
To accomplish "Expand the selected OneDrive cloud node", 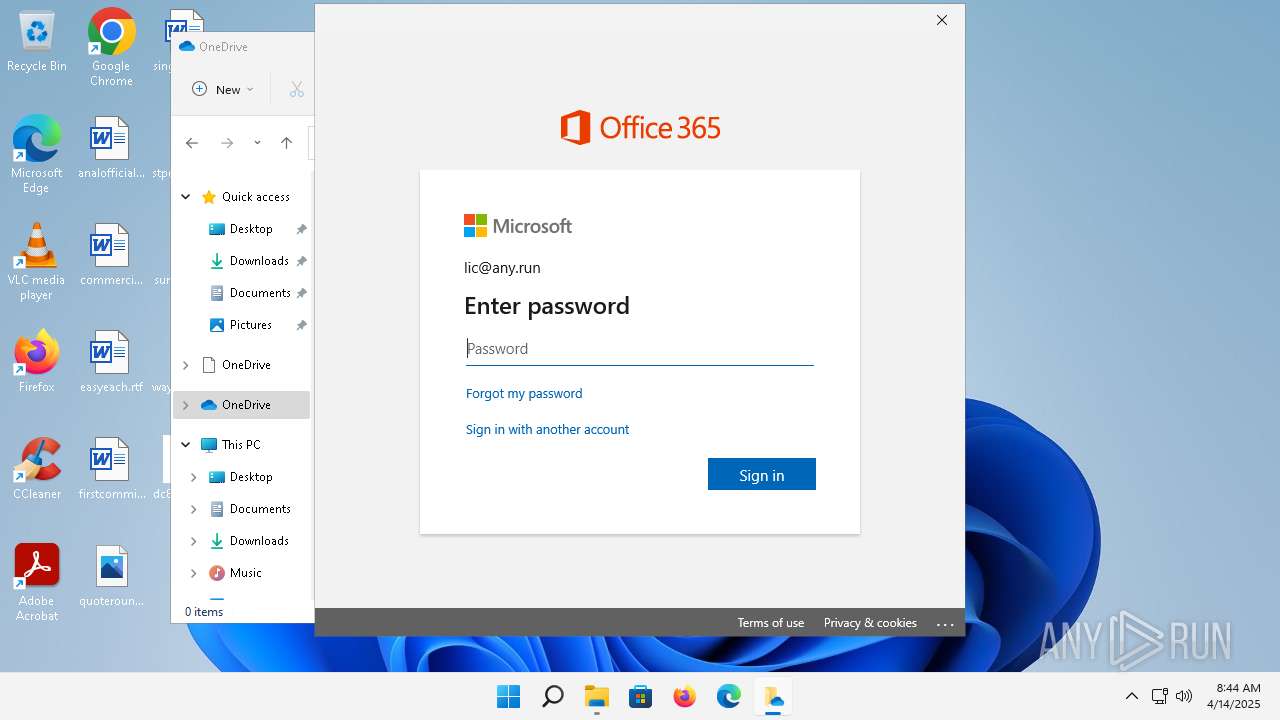I will pyautogui.click(x=186, y=405).
